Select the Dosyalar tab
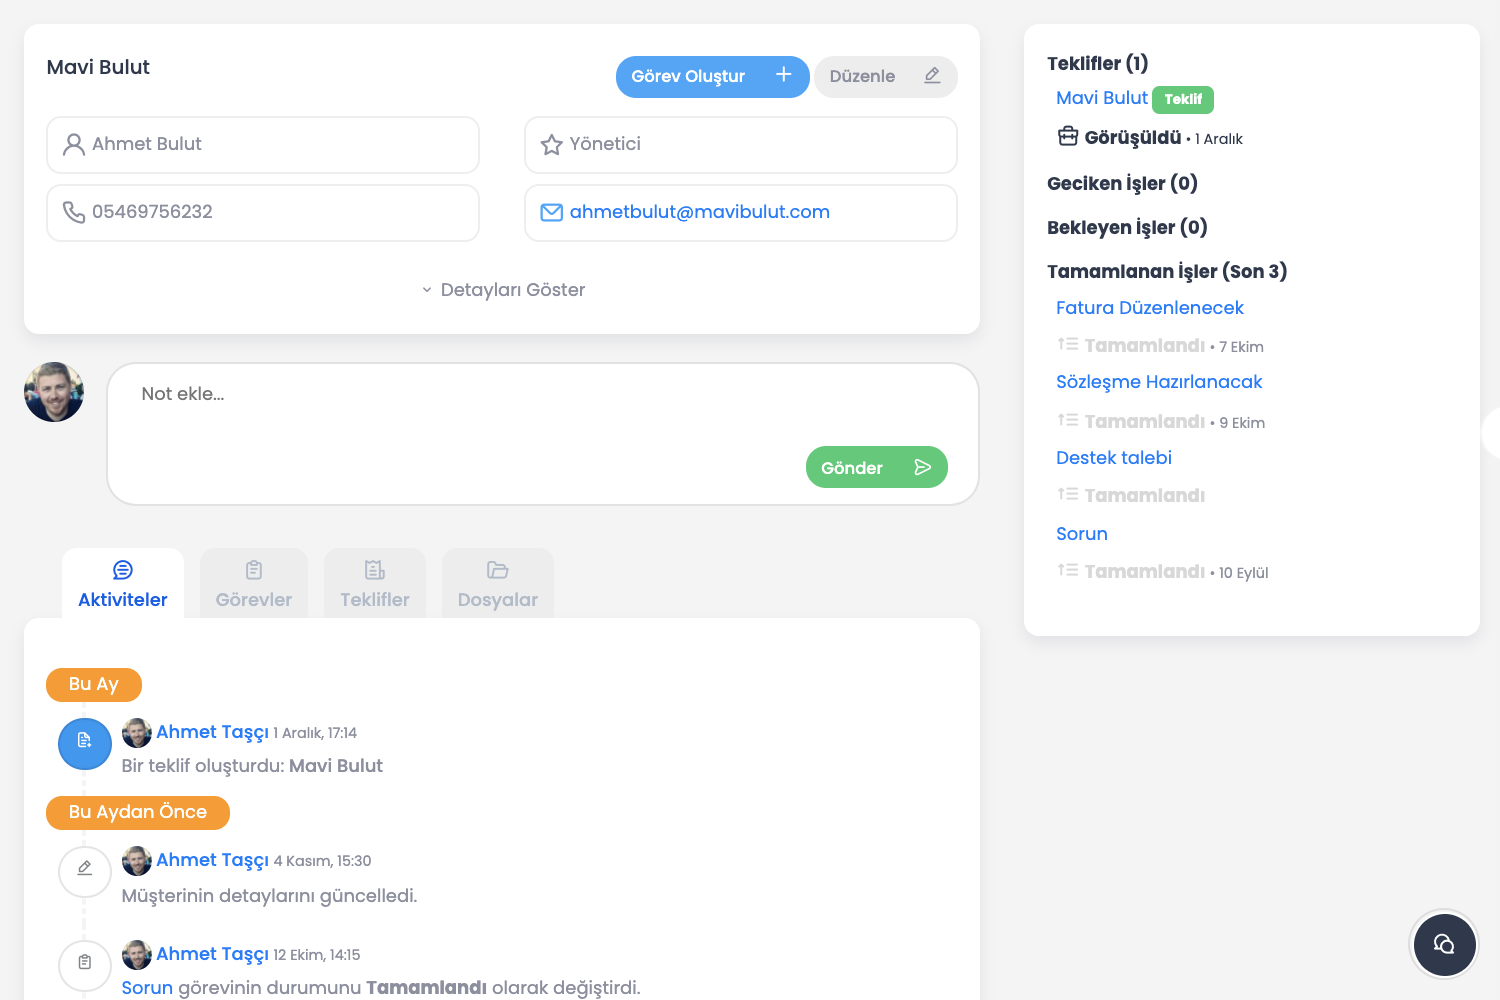Image resolution: width=1500 pixels, height=1000 pixels. [498, 584]
